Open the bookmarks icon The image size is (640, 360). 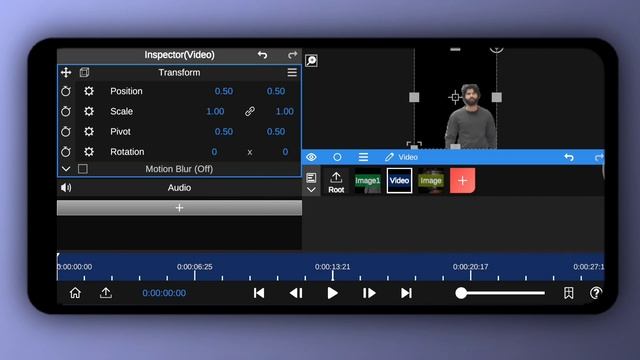point(569,293)
